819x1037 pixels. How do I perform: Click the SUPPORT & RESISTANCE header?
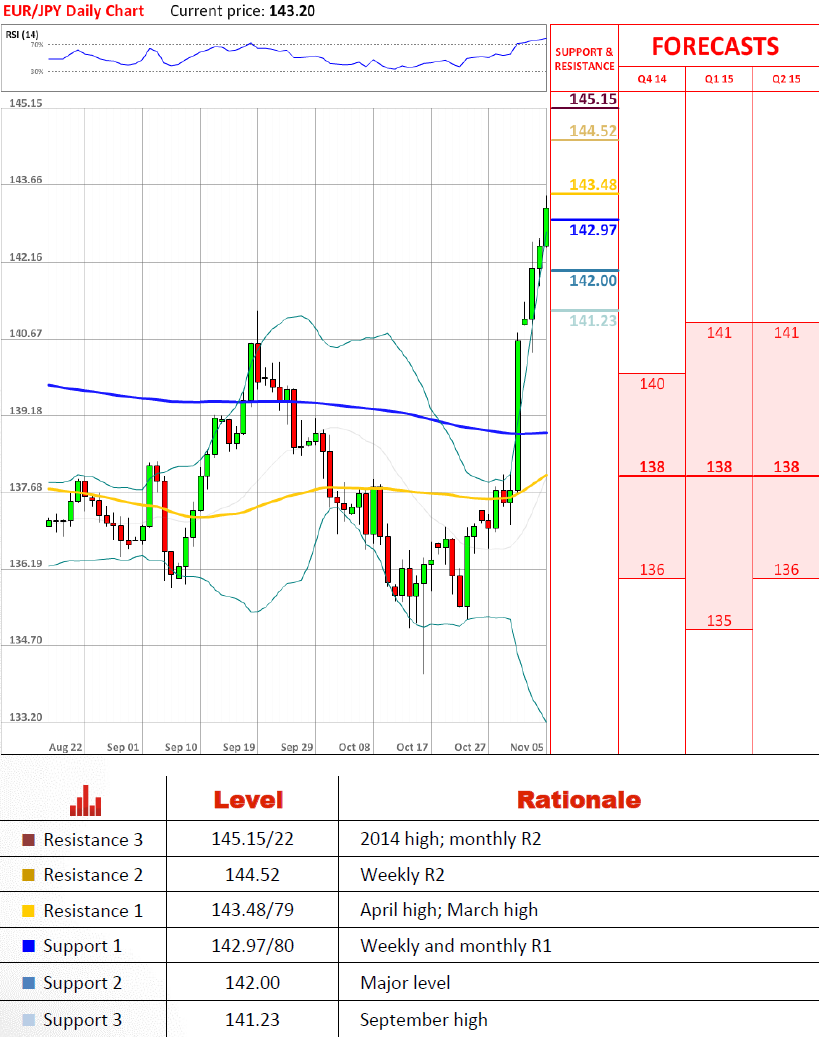click(584, 59)
